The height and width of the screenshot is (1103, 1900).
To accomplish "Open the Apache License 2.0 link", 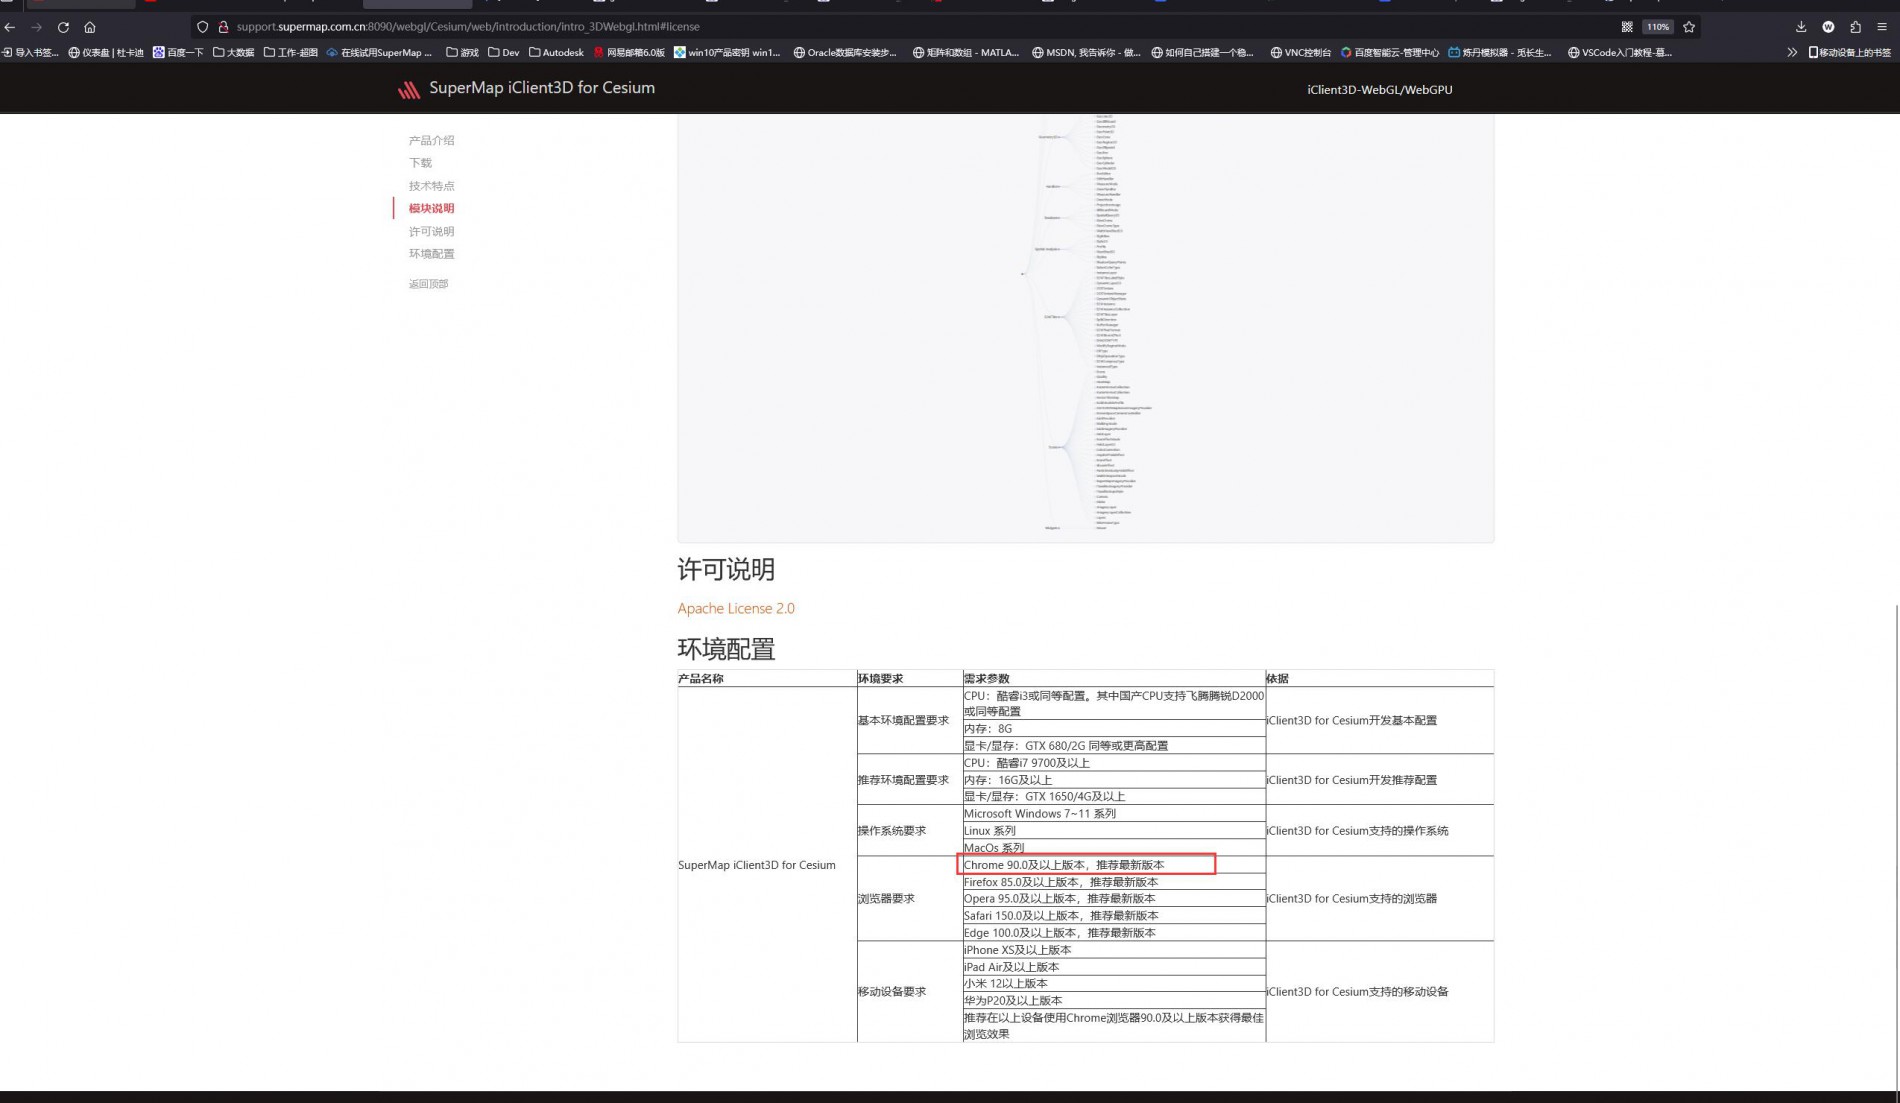I will tap(736, 608).
